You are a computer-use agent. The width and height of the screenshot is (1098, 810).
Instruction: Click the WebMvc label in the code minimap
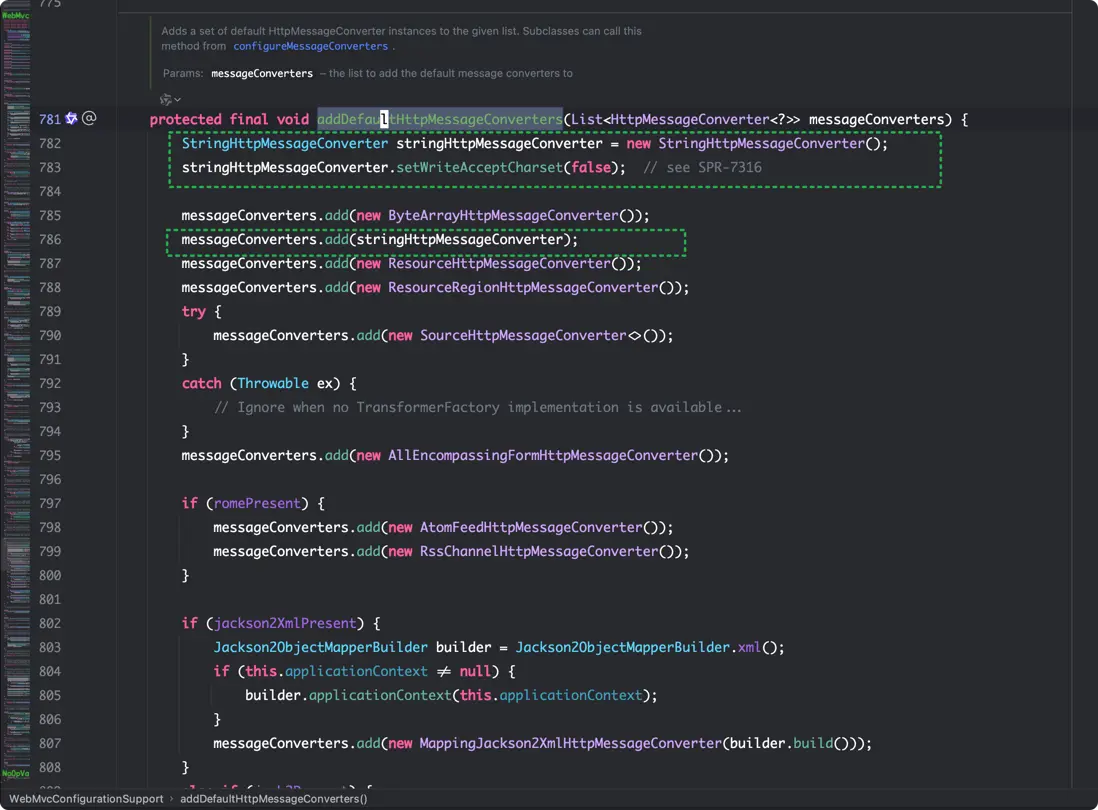click(x=15, y=16)
